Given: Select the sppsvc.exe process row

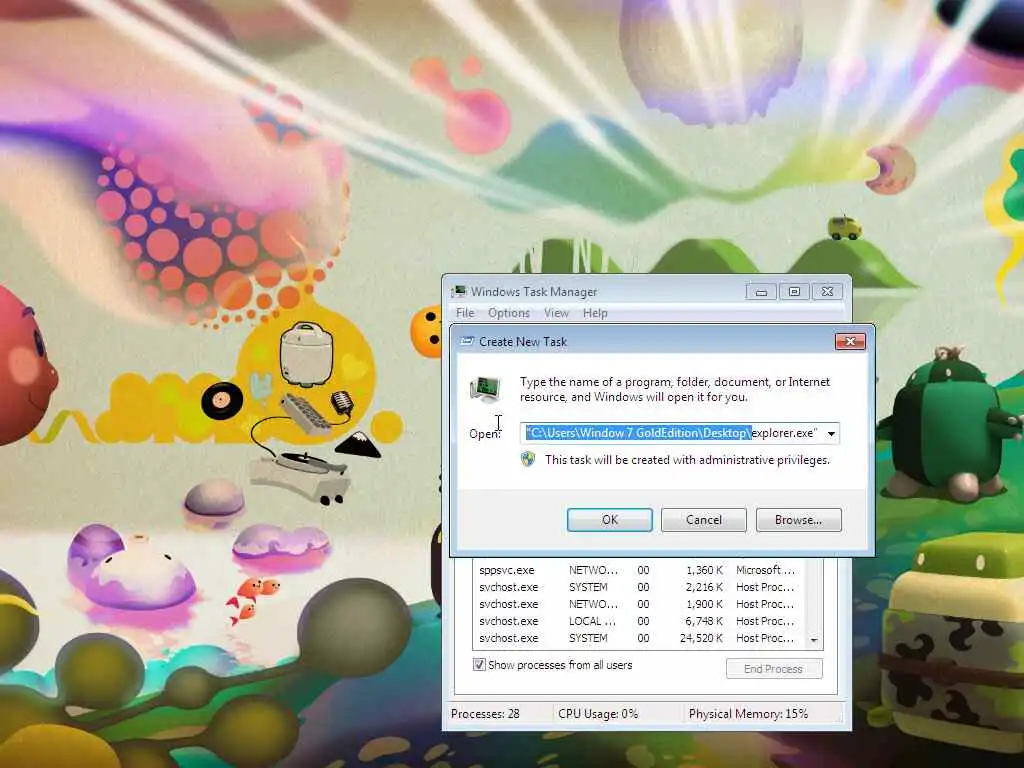Looking at the screenshot, I should 638,570.
